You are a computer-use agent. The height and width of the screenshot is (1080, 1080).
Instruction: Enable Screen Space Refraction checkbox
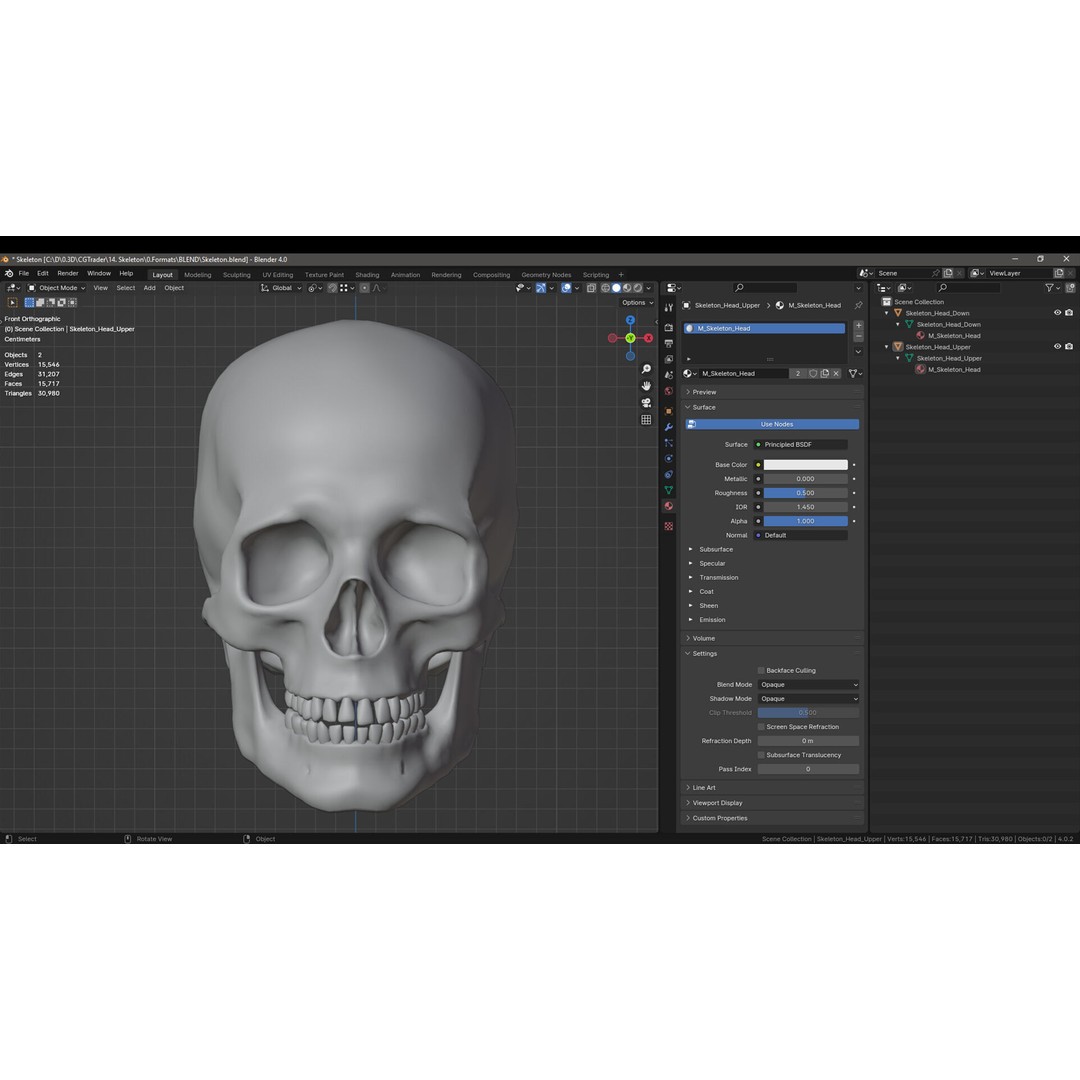coord(761,727)
